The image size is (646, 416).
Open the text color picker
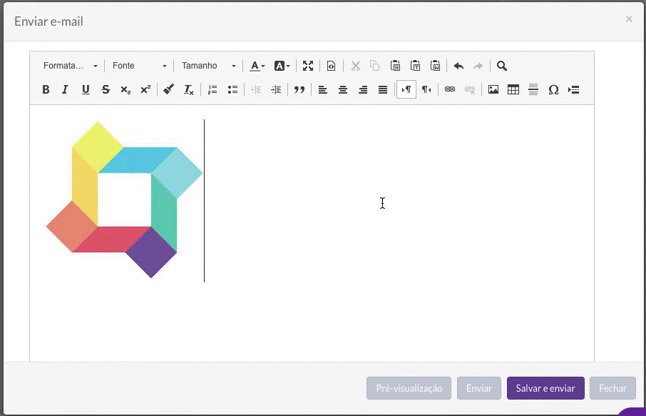coord(257,66)
